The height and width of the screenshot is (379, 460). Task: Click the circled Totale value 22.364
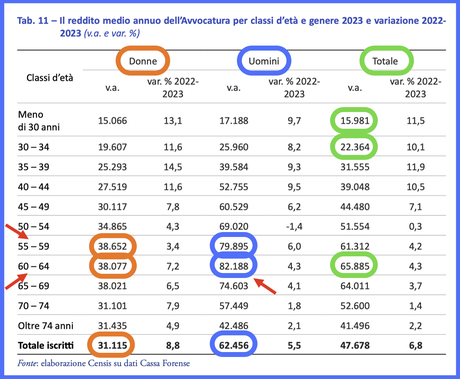point(355,147)
